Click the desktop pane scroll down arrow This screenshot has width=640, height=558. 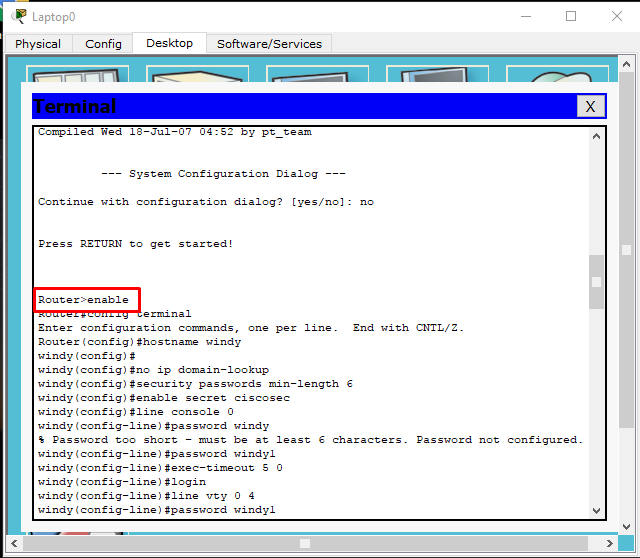[x=627, y=527]
